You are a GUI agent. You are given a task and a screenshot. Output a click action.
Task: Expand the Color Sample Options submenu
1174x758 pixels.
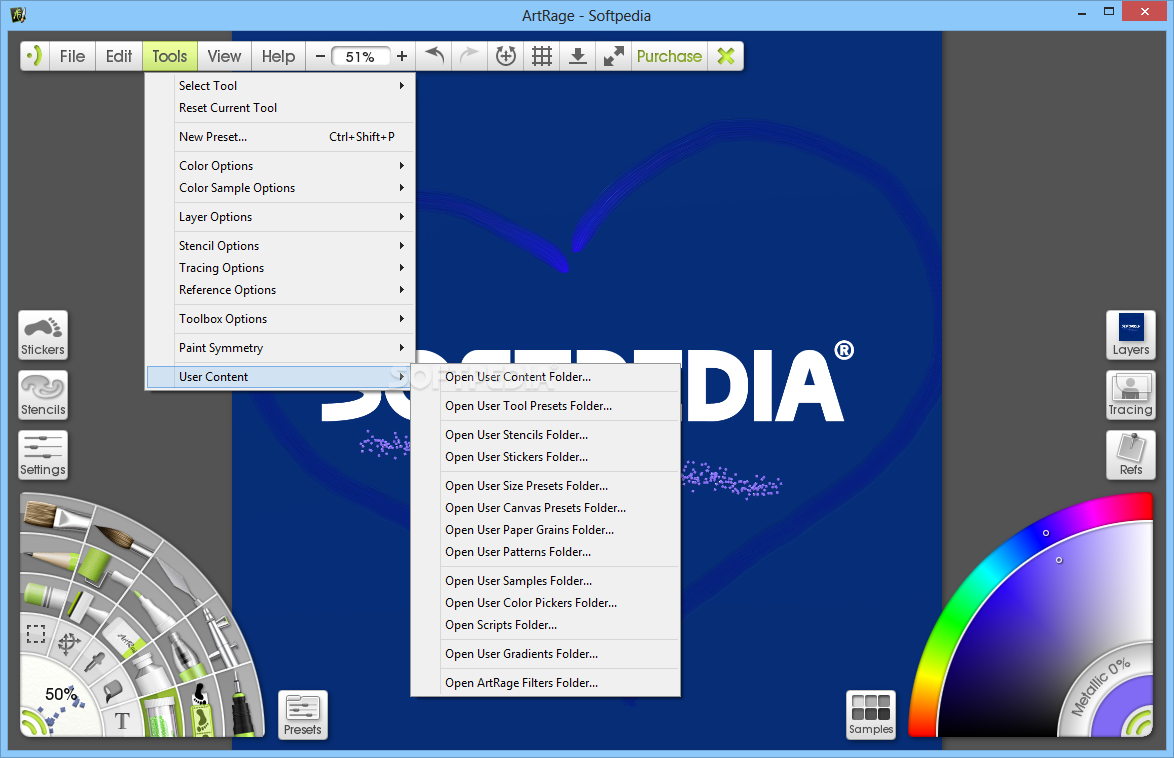280,188
